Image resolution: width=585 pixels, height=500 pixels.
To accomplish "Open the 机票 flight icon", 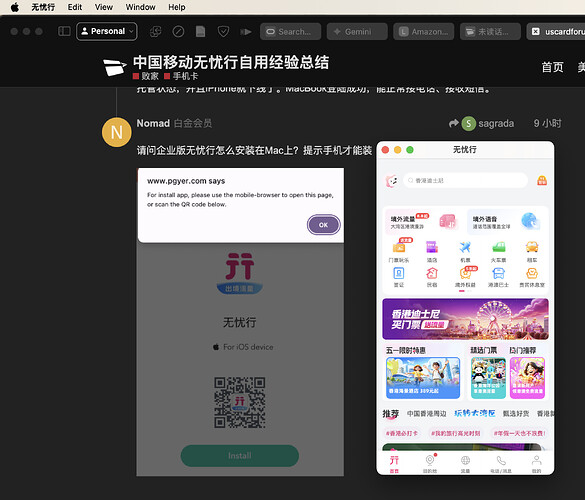I will click(x=465, y=251).
